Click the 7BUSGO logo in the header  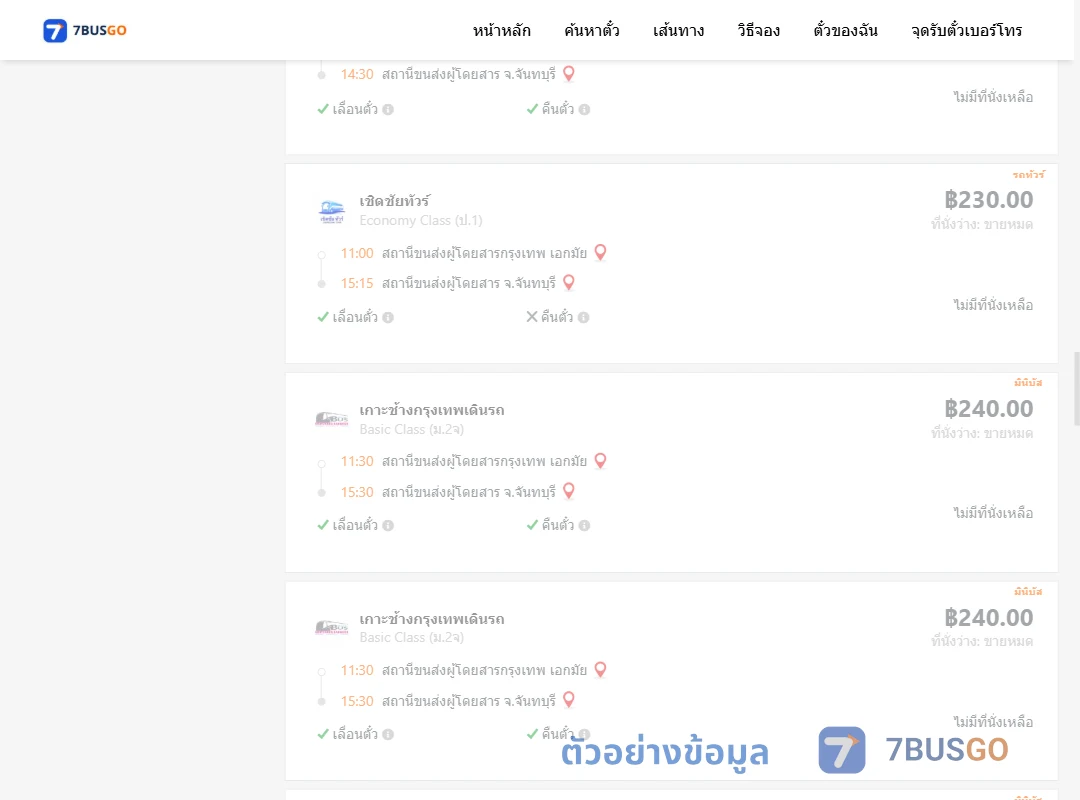85,30
